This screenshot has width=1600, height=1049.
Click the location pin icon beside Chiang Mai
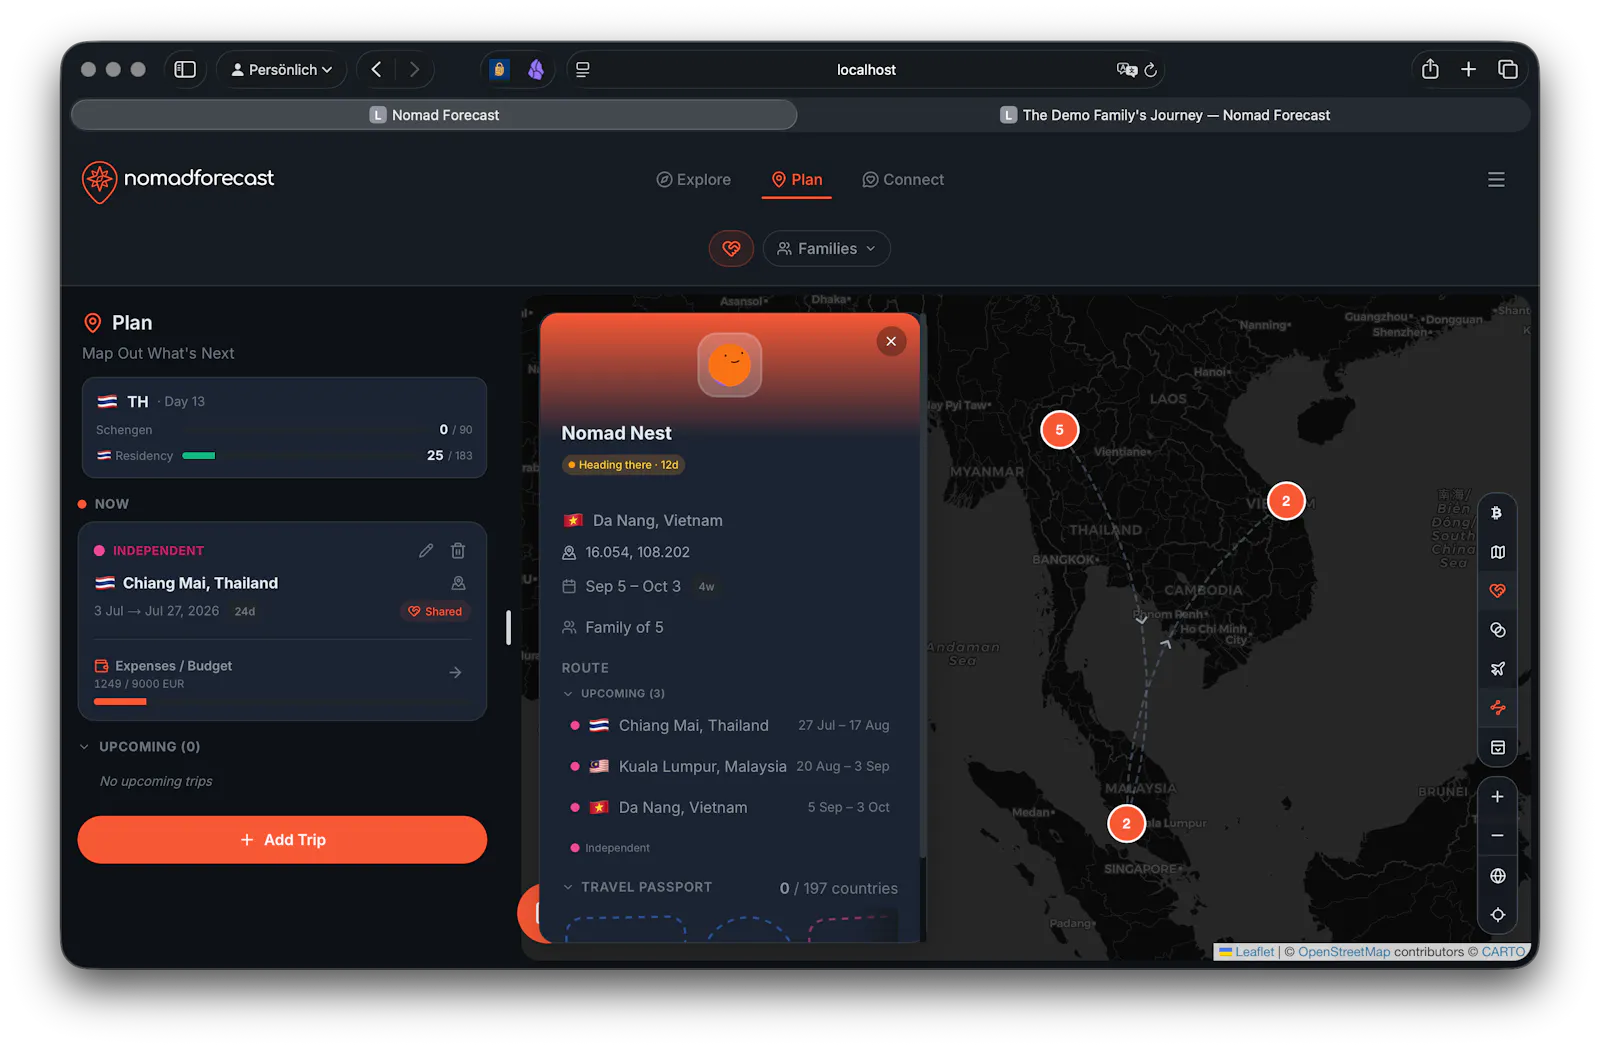[x=458, y=583]
